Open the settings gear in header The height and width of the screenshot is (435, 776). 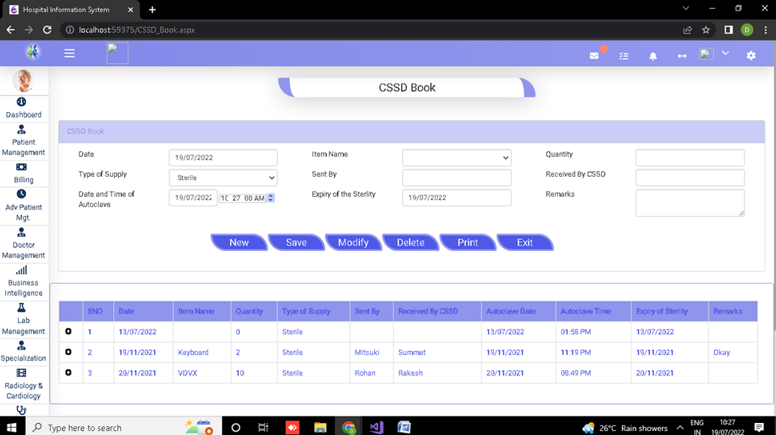[751, 55]
